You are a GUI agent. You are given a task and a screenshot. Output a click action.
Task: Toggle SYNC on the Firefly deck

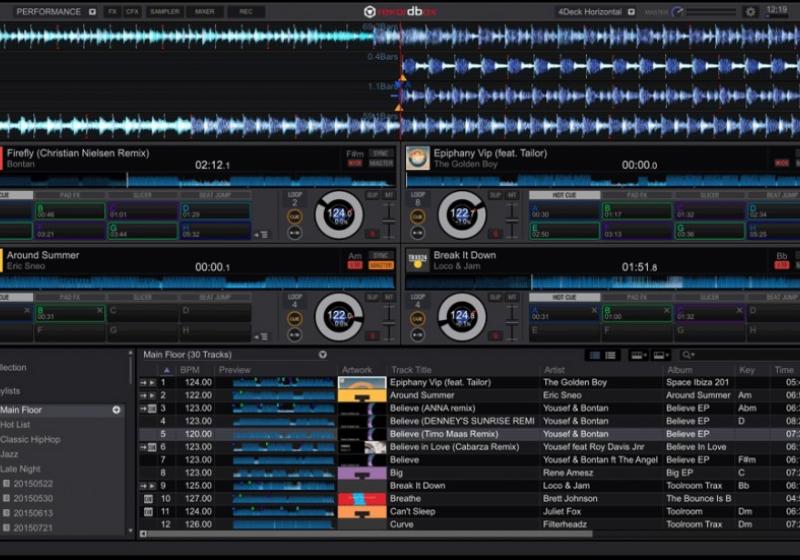(x=381, y=154)
